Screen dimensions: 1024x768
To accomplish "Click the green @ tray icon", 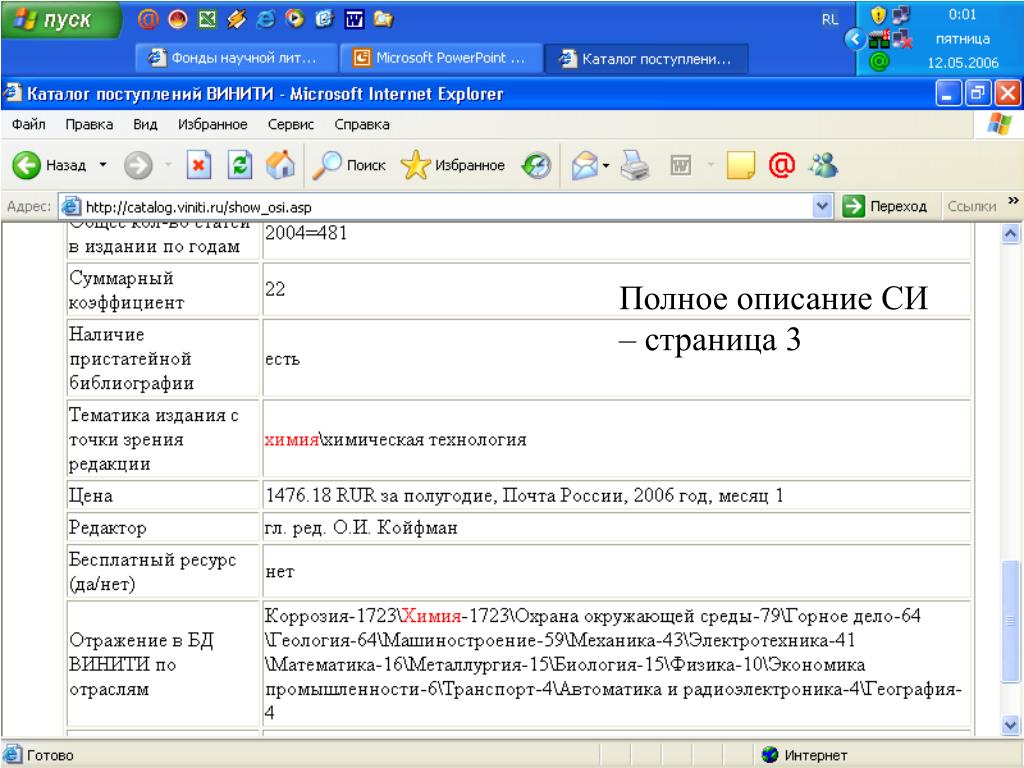I will pyautogui.click(x=879, y=62).
